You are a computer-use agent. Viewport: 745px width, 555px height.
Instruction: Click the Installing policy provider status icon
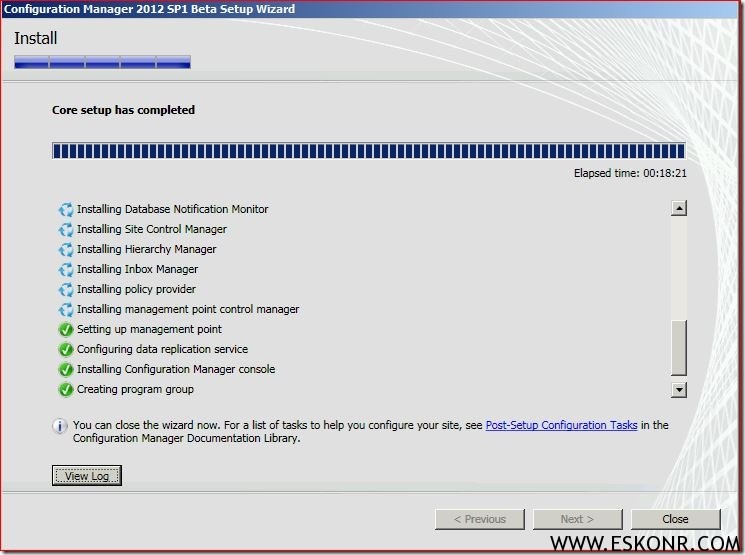click(x=66, y=289)
